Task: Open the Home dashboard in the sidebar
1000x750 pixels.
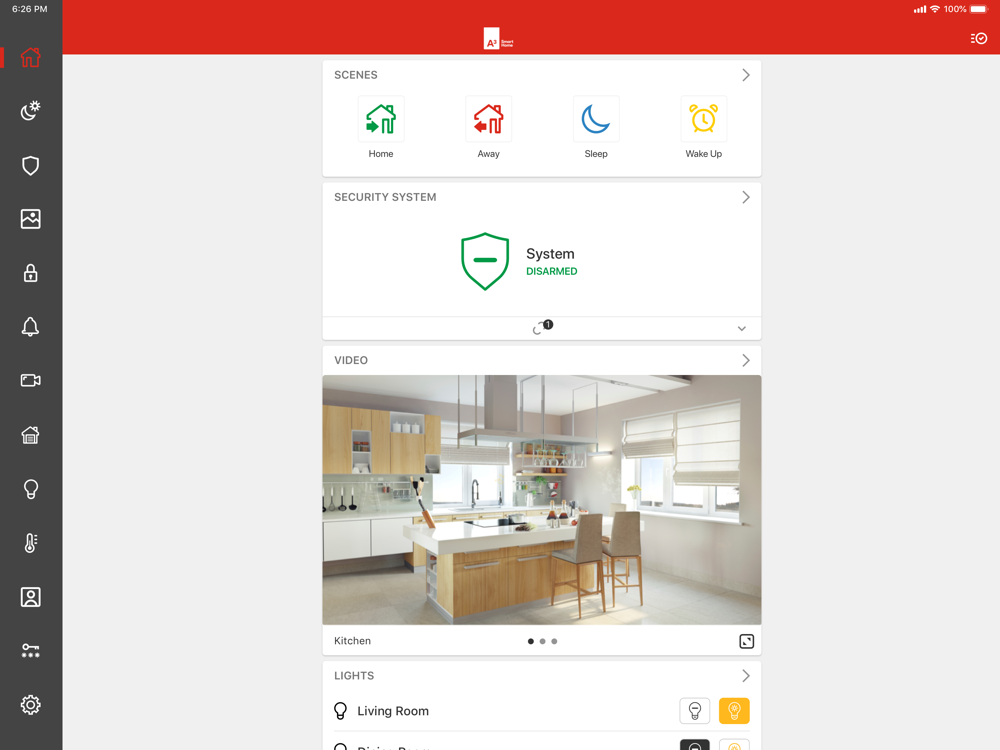Action: [31, 57]
